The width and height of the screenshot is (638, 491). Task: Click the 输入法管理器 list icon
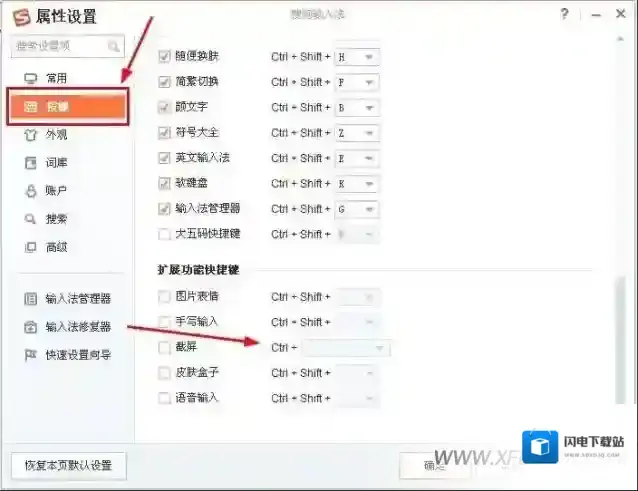pos(31,299)
